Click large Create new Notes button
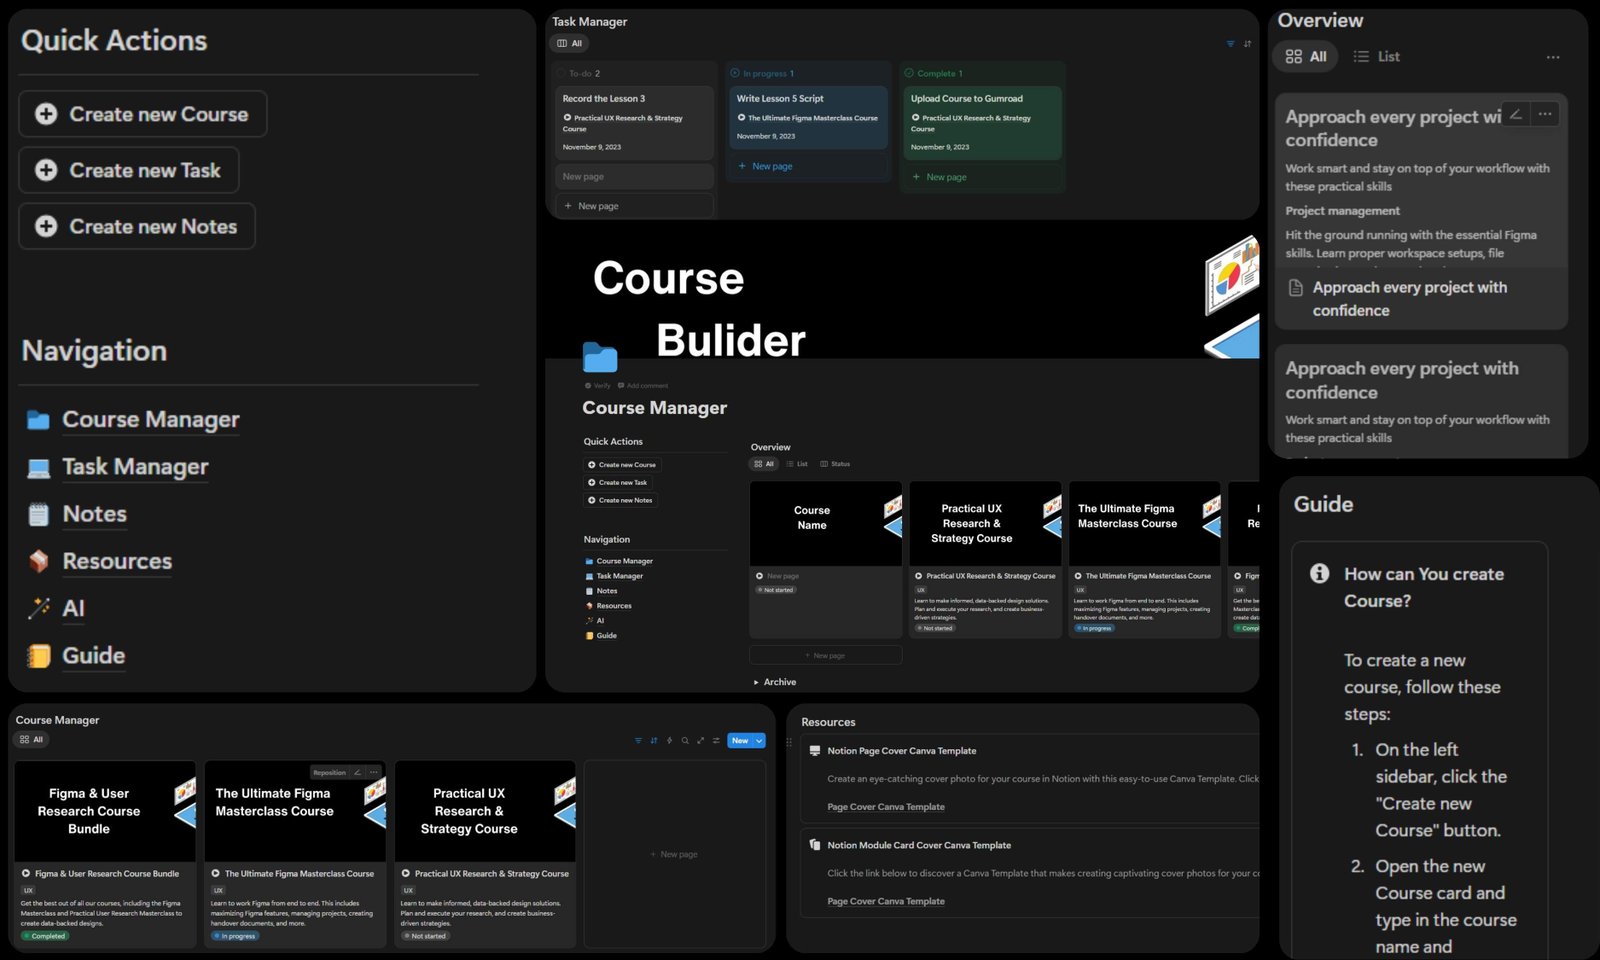Screen dimensions: 1600x960 click(x=137, y=226)
